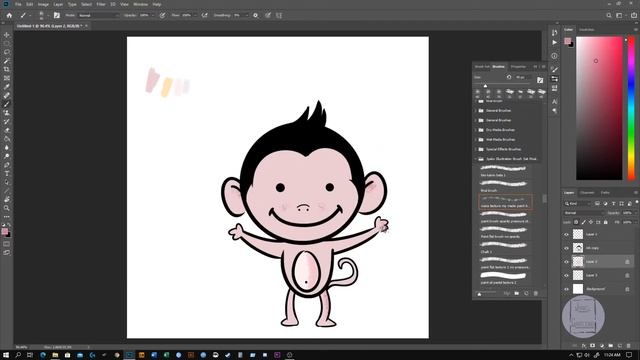Click the brush Size slider handle
This screenshot has width=640, height=360.
pos(485,86)
